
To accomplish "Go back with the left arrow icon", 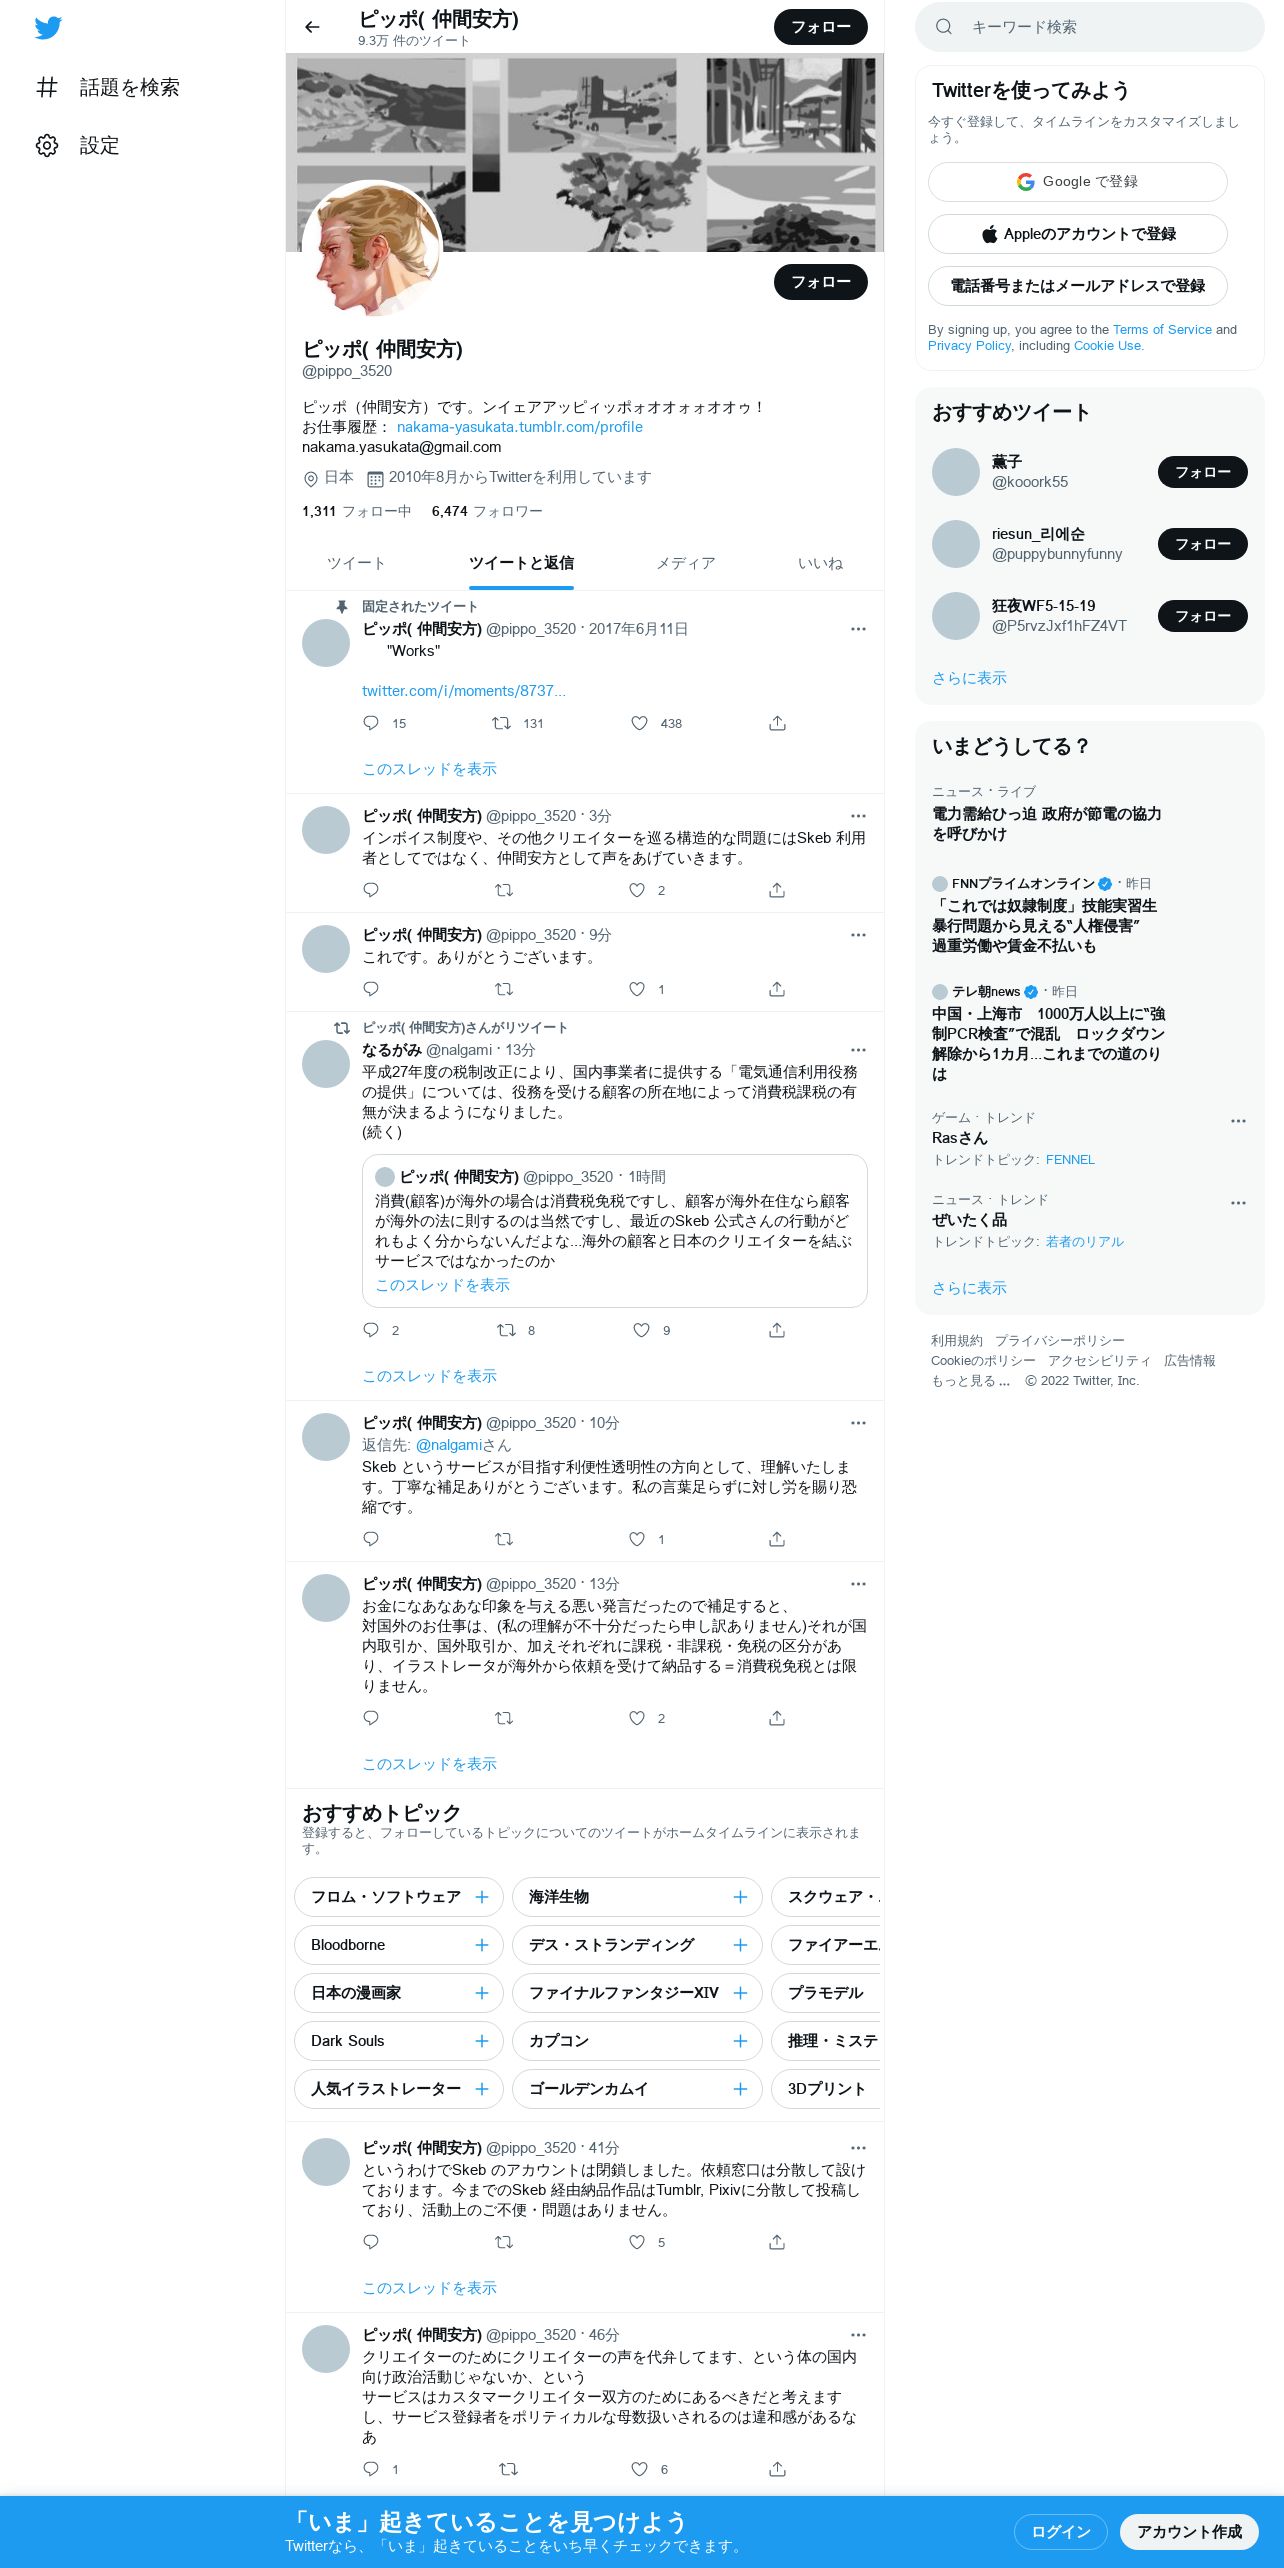I will tap(313, 27).
